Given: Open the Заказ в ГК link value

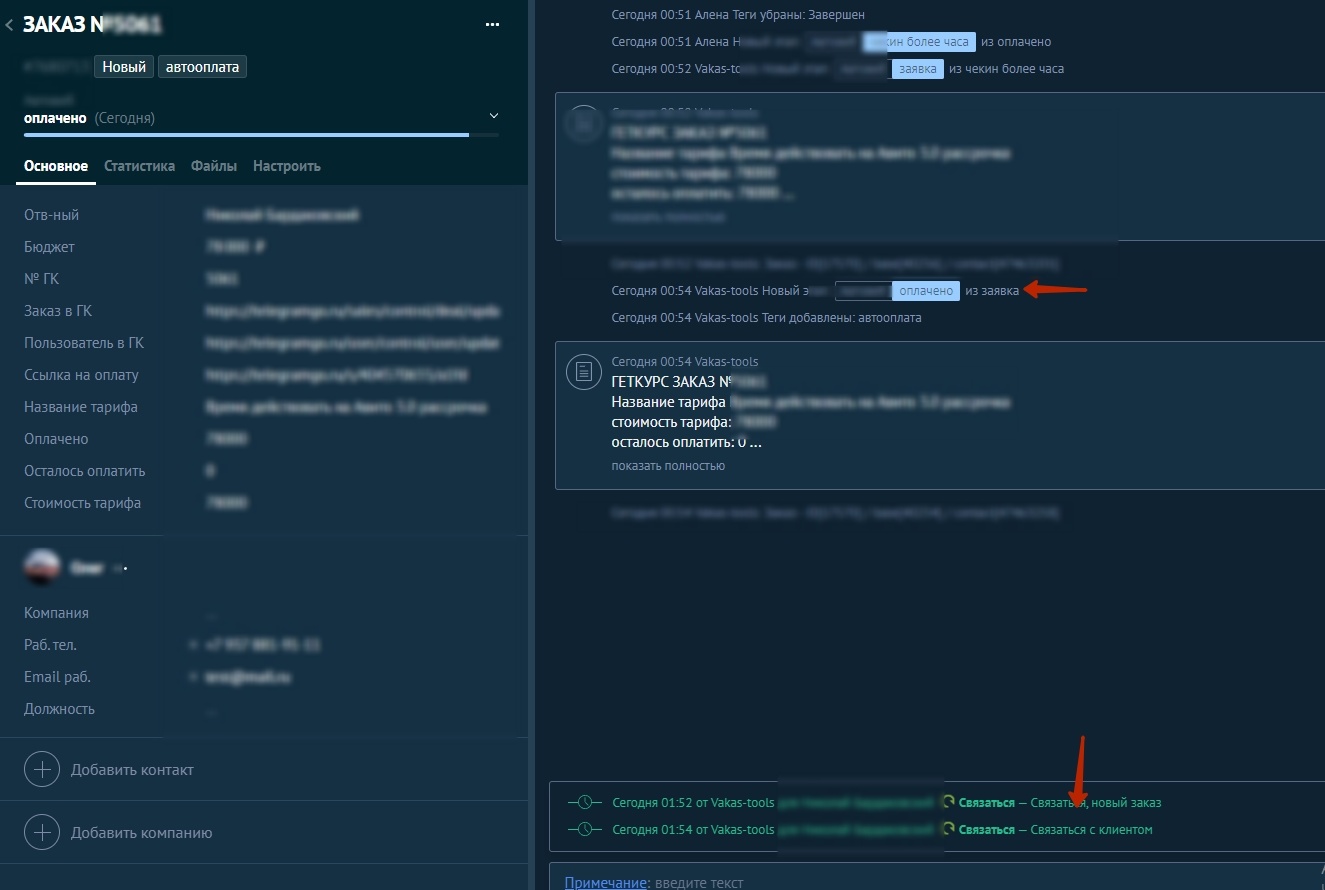Looking at the screenshot, I should [x=352, y=311].
